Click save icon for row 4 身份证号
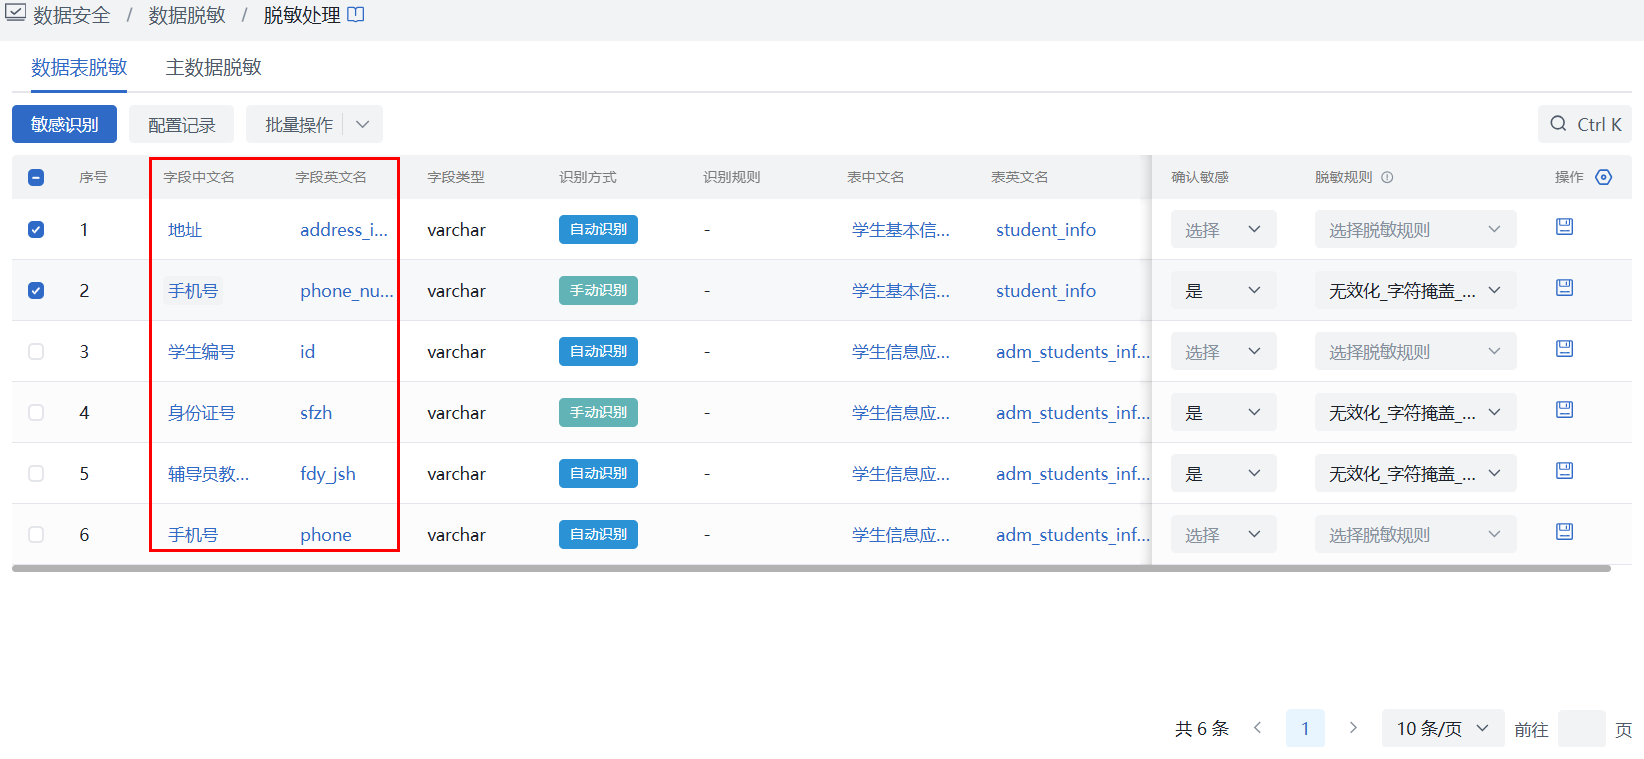The width and height of the screenshot is (1644, 759). click(1565, 410)
